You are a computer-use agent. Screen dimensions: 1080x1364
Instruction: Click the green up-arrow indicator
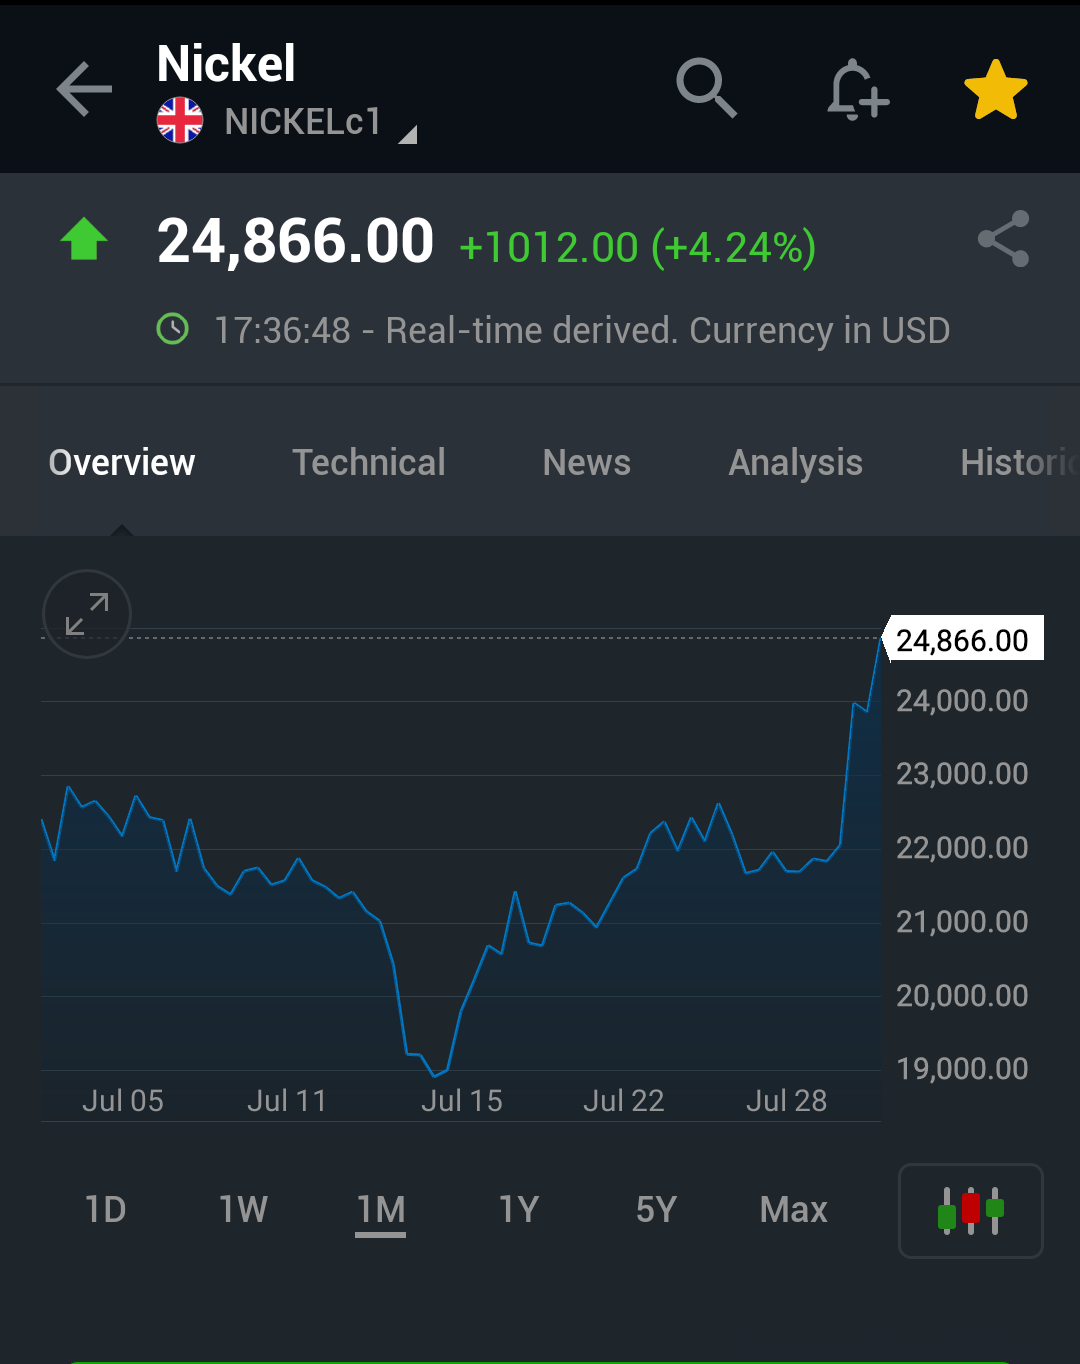point(84,239)
